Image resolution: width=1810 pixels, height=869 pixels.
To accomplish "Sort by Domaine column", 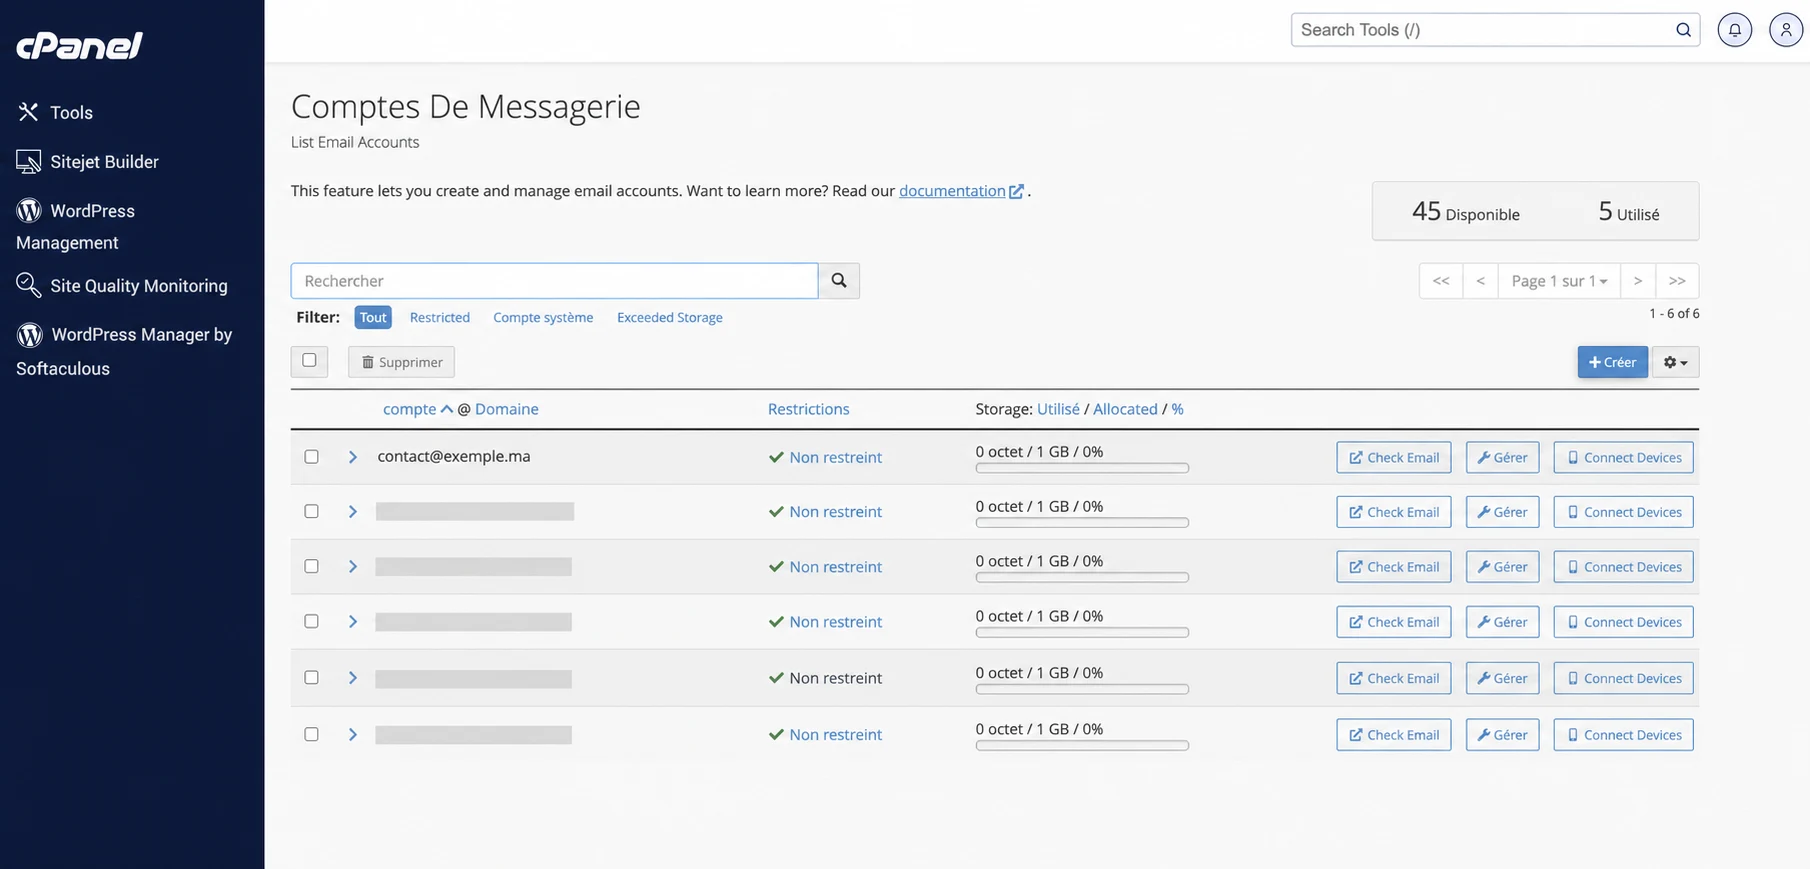I will coord(507,409).
